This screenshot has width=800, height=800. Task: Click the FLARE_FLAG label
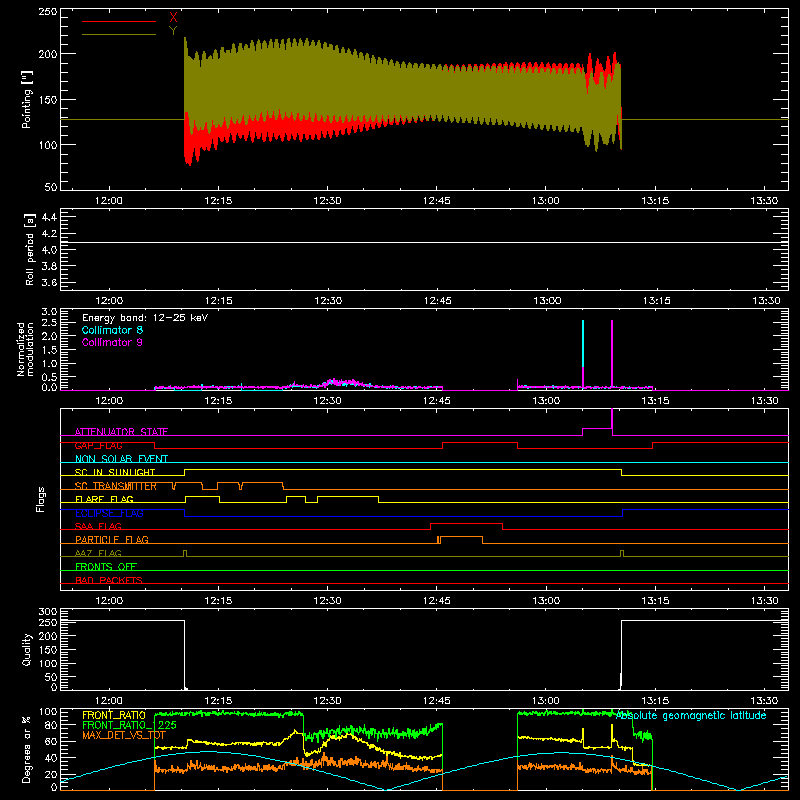point(104,499)
